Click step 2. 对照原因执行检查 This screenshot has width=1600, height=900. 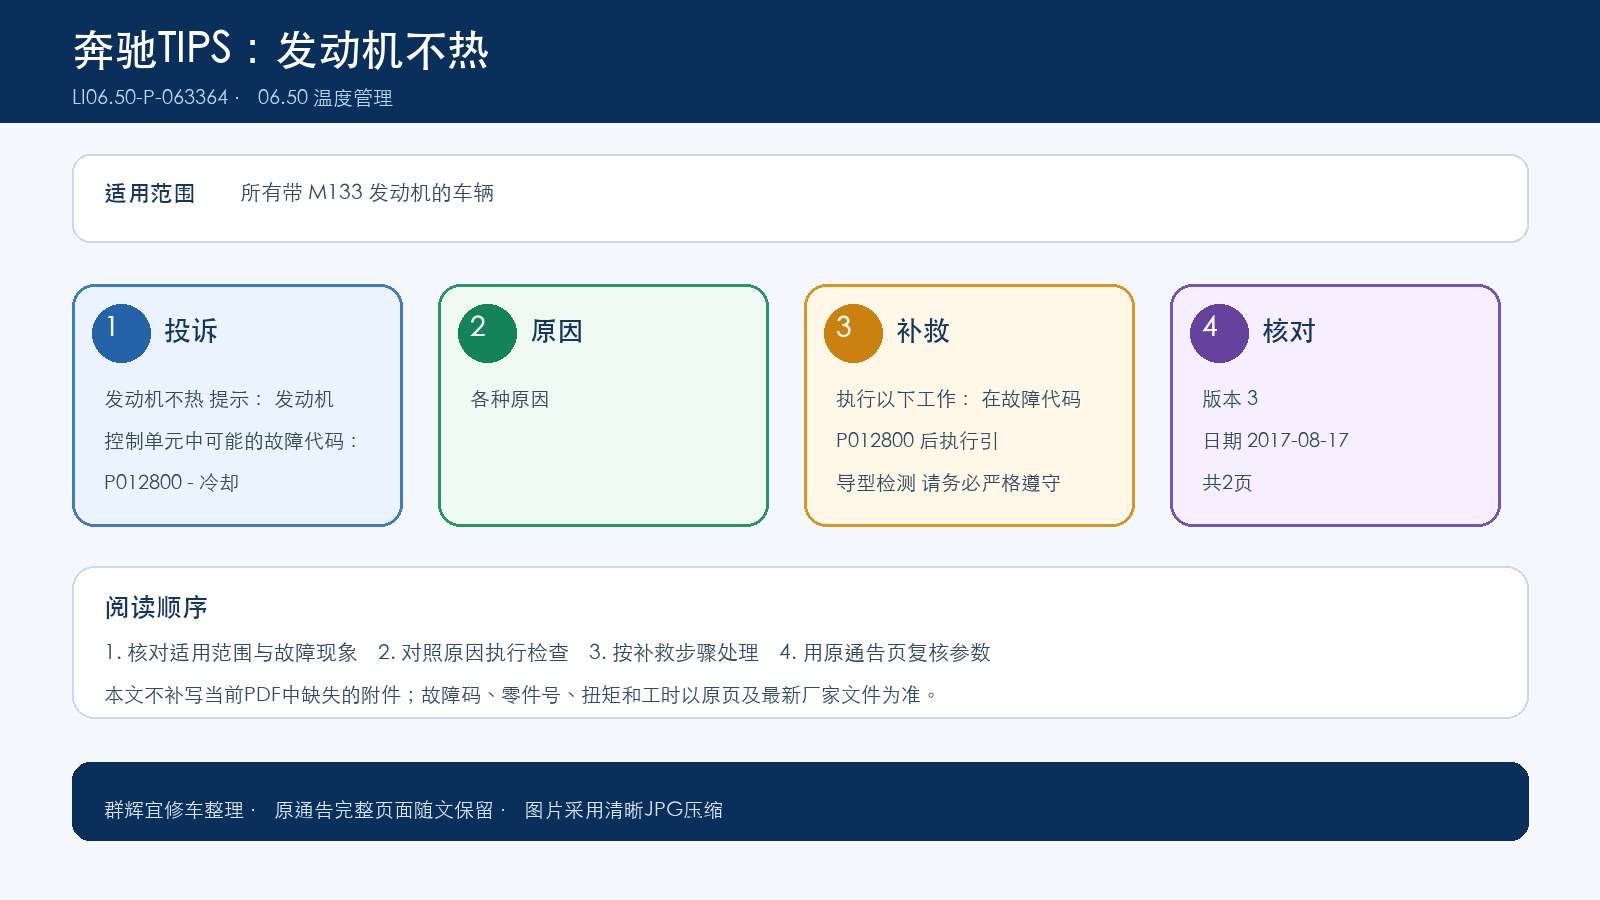pos(473,653)
